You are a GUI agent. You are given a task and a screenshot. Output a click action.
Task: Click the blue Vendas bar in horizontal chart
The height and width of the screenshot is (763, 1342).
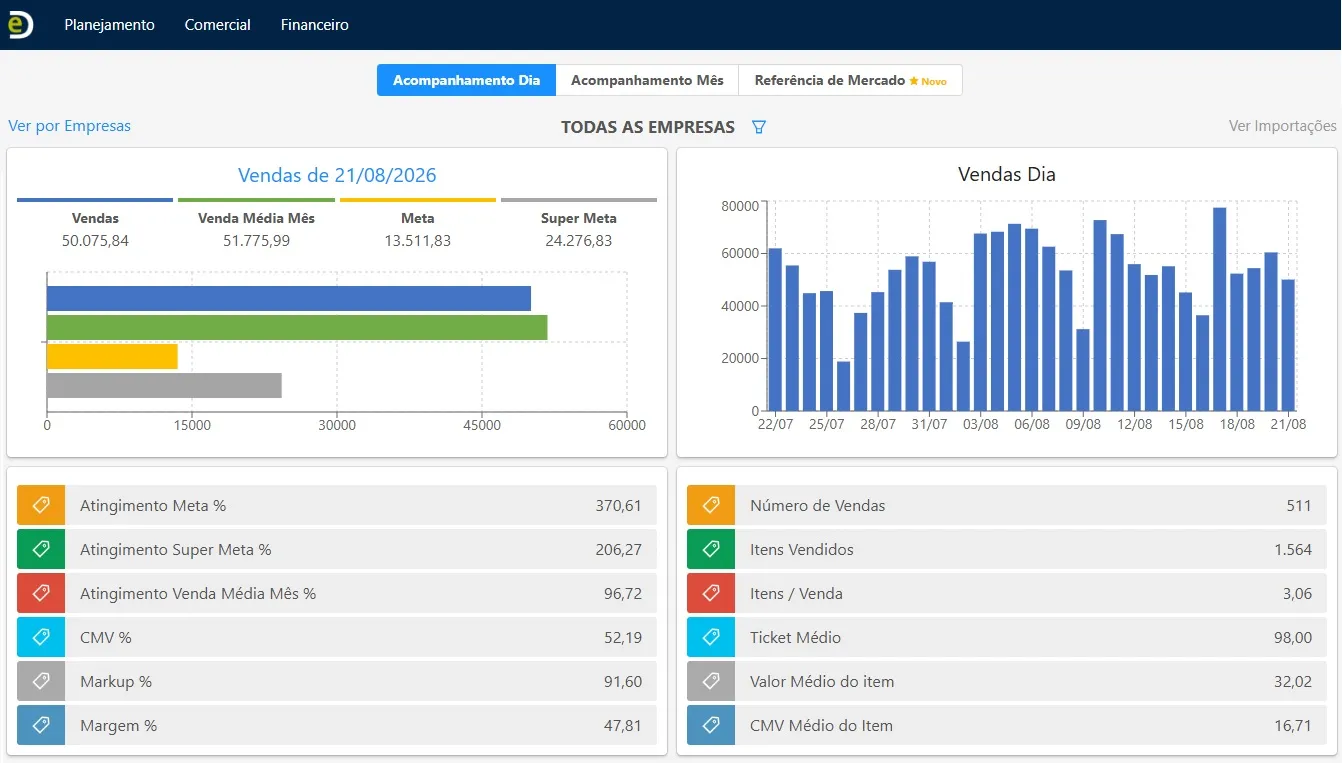(x=289, y=298)
